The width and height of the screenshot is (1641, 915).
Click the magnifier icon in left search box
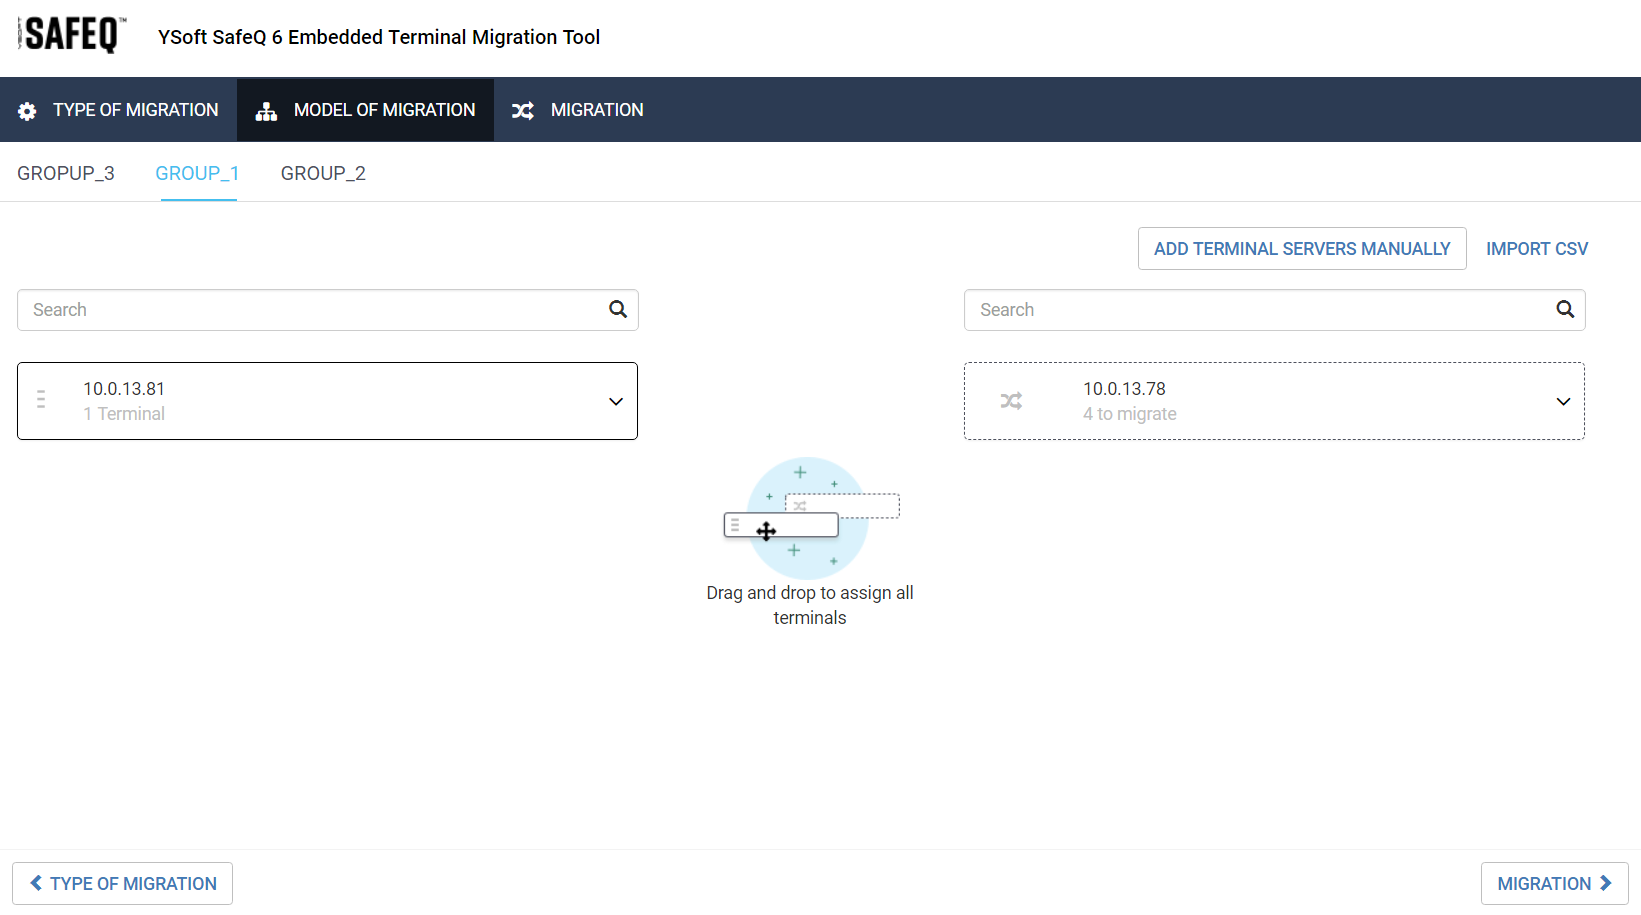tap(618, 310)
